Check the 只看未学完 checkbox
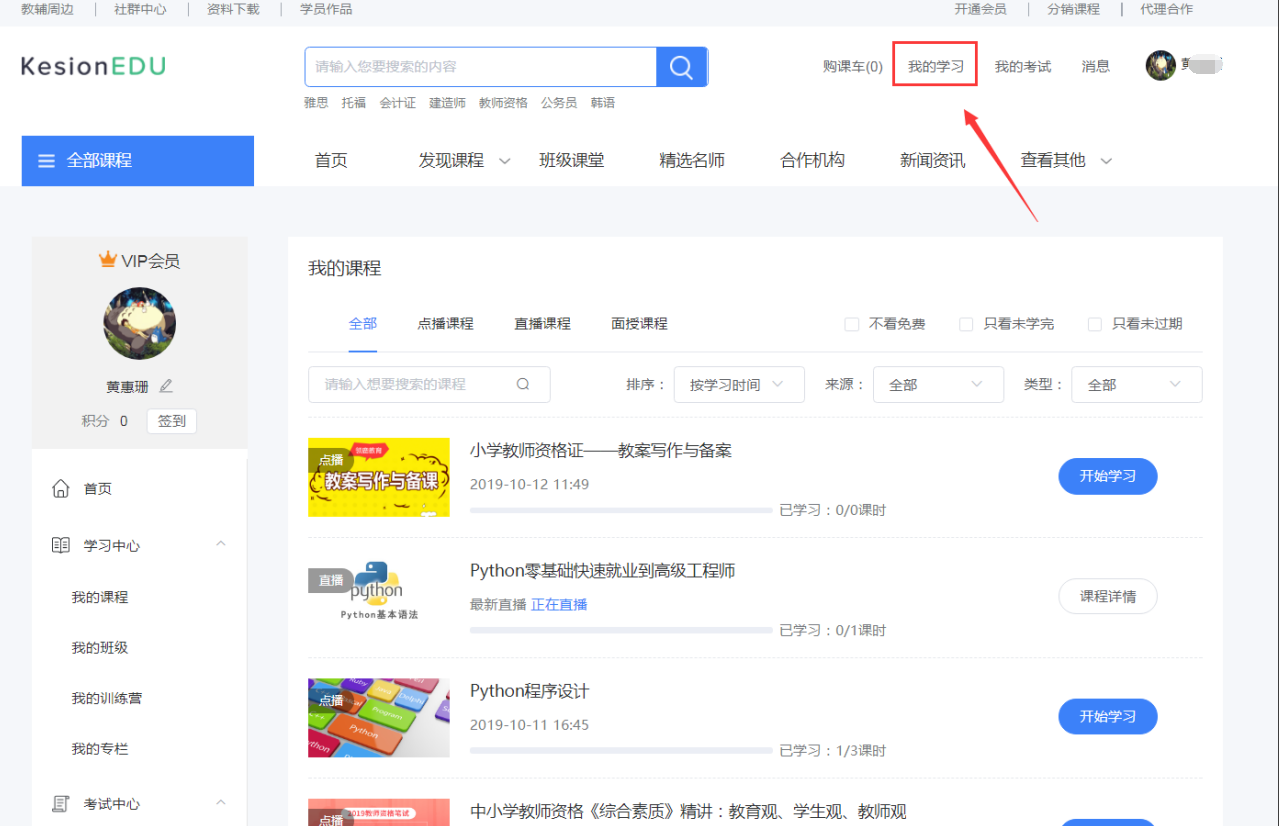Screen dimensions: 1279x826 (x=966, y=324)
